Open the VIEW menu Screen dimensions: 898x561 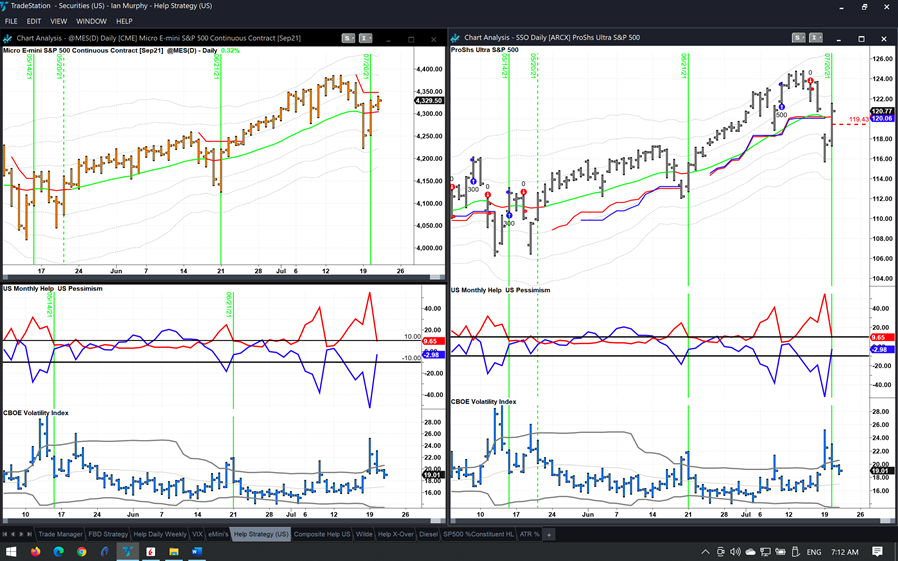click(x=59, y=21)
